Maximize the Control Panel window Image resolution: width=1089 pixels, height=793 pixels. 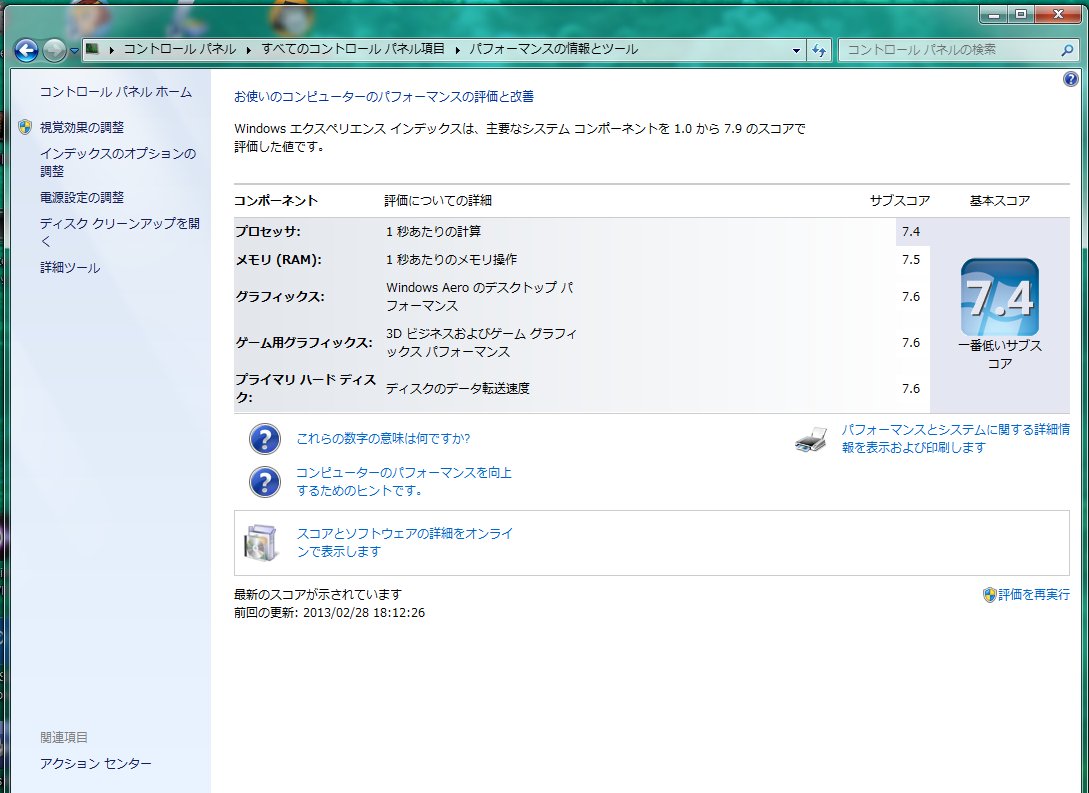click(x=1021, y=14)
